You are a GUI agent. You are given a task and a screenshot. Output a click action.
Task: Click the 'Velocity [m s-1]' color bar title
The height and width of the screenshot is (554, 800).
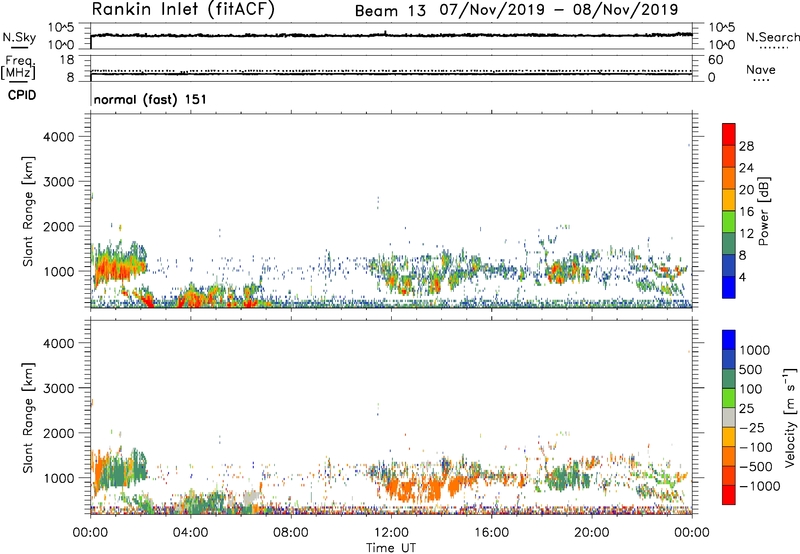(x=790, y=417)
